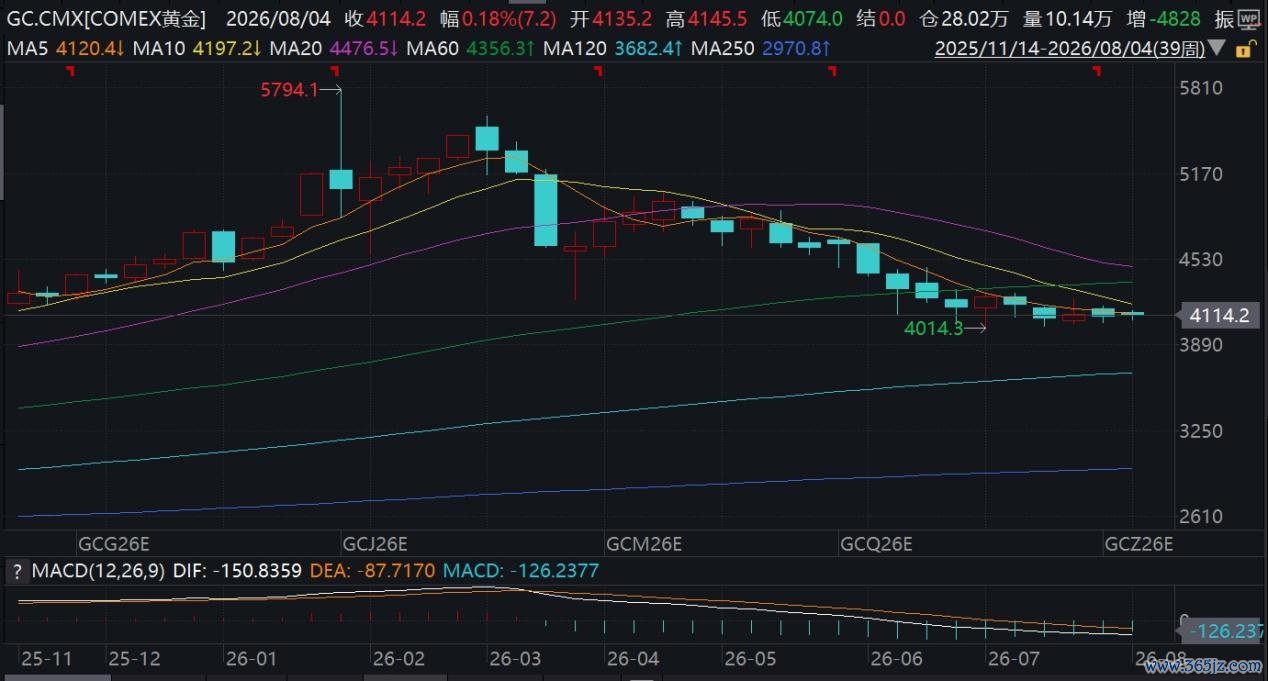Click the MACD(12,26,9) indicator name

[x=97, y=572]
